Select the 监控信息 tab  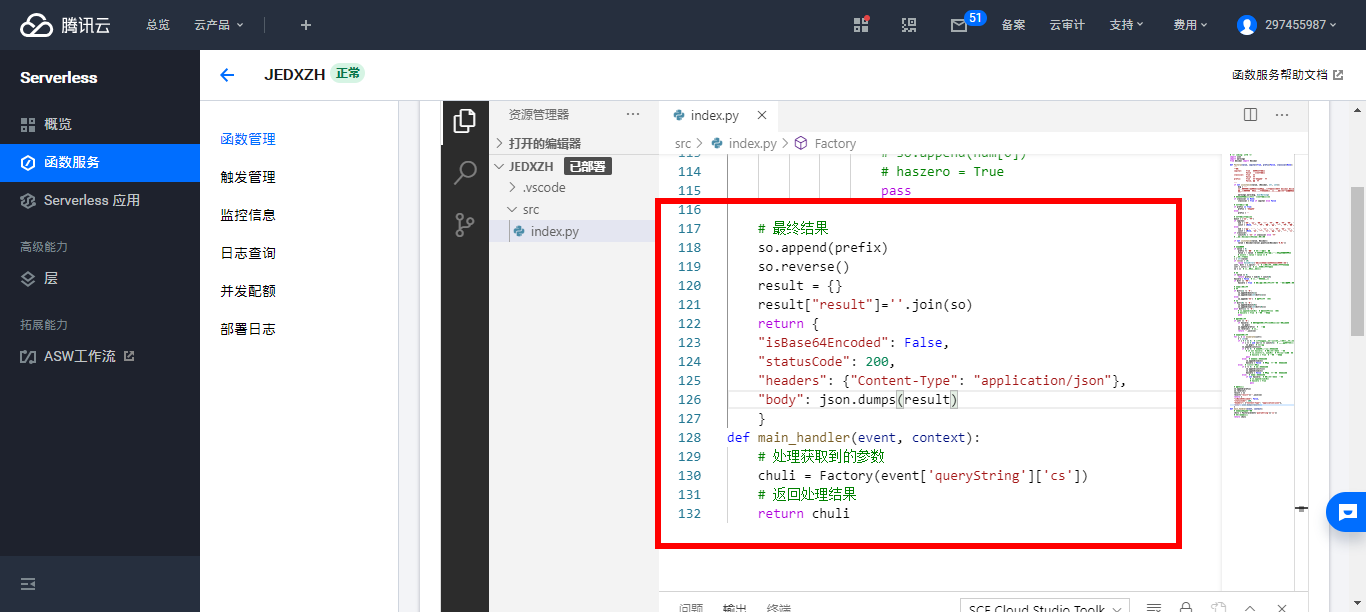tap(248, 215)
